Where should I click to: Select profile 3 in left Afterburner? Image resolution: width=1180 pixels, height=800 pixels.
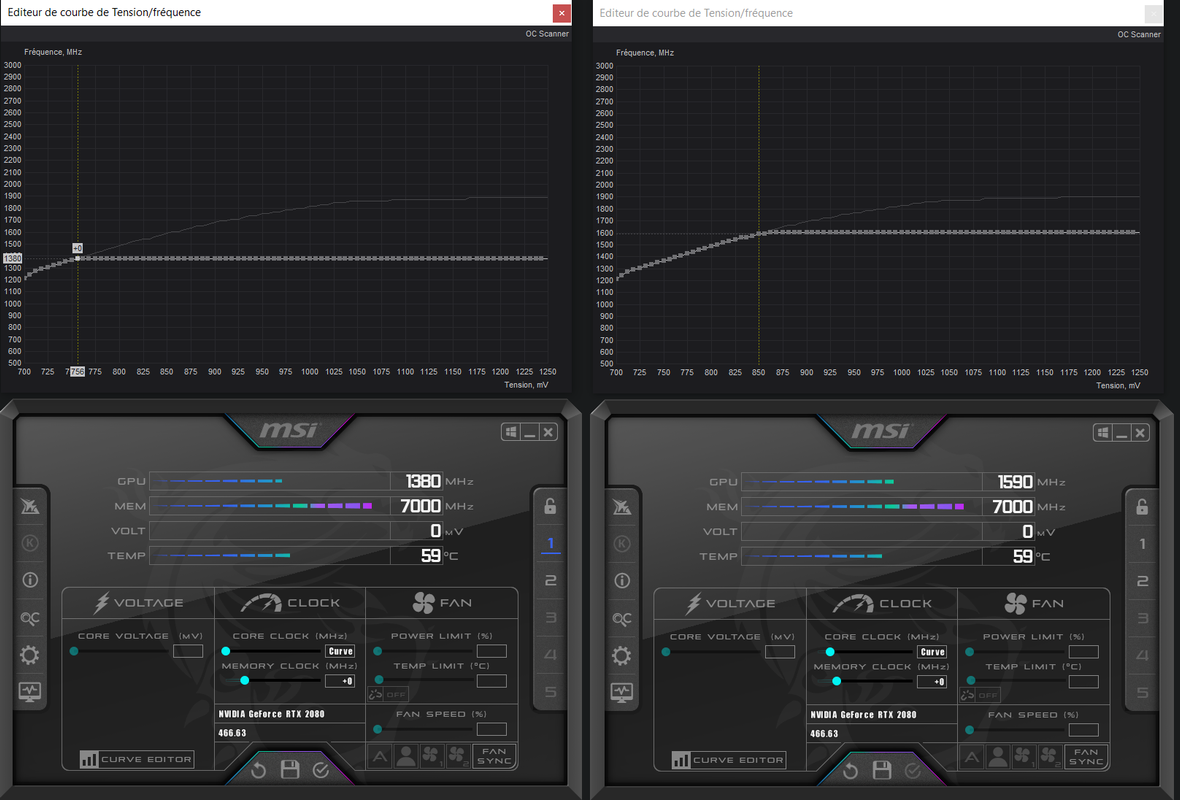tap(550, 618)
